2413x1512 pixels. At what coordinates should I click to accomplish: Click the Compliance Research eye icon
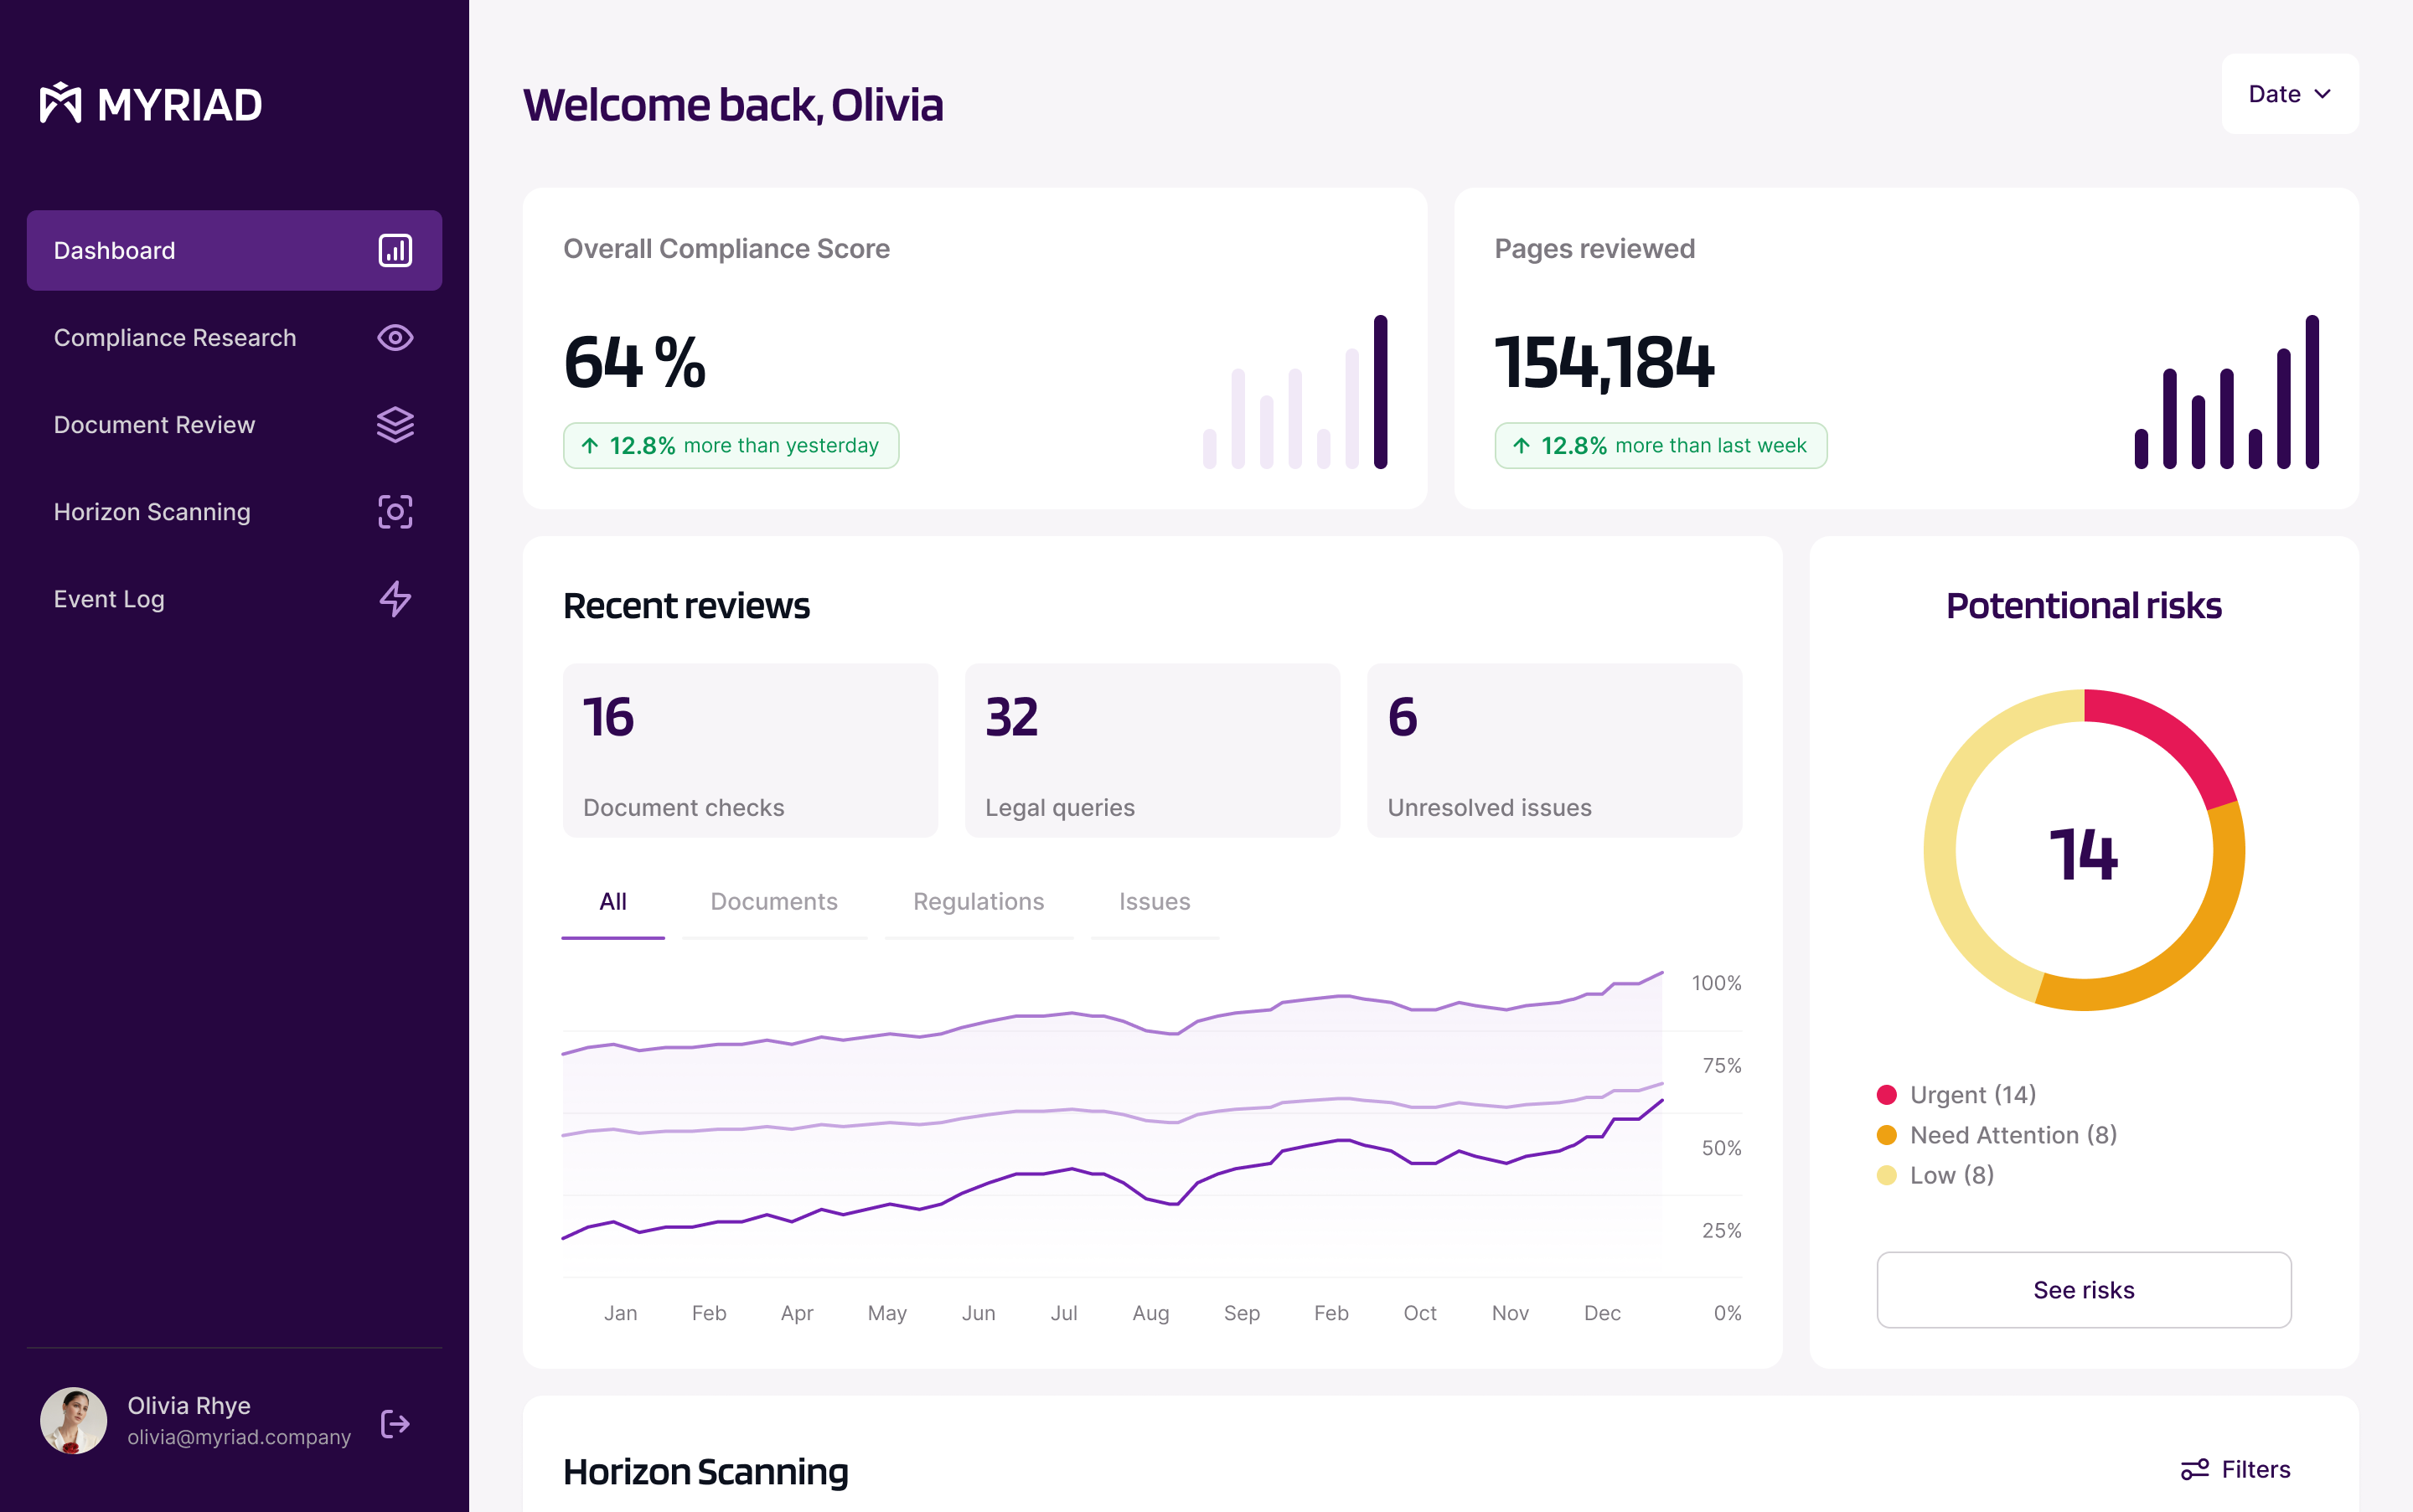tap(396, 338)
